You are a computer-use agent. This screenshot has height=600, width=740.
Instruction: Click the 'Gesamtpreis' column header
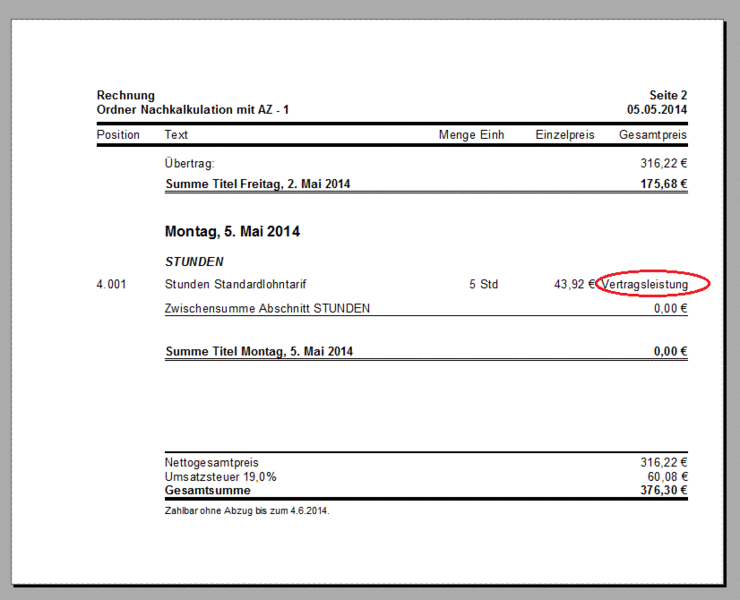653,135
